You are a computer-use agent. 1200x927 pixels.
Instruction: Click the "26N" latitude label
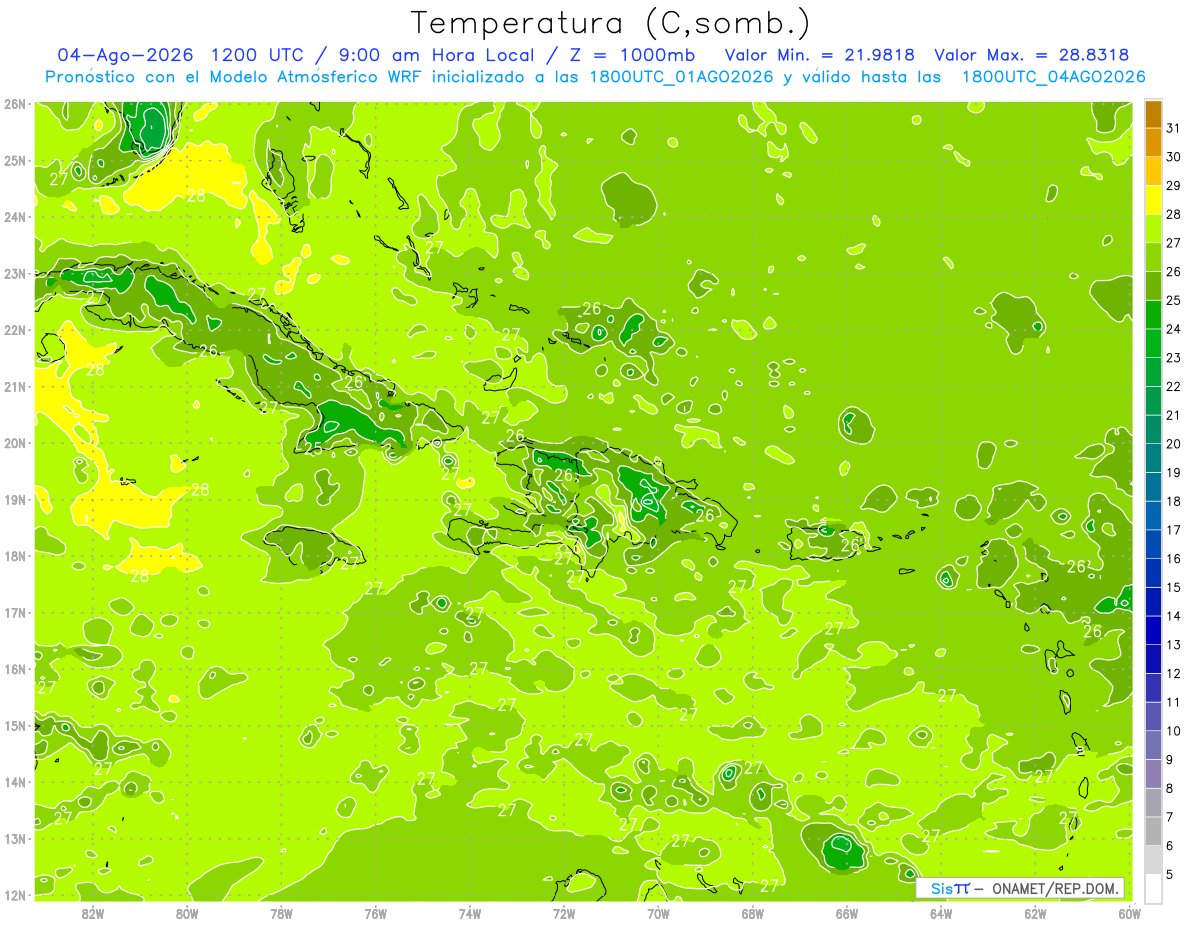[x=15, y=104]
